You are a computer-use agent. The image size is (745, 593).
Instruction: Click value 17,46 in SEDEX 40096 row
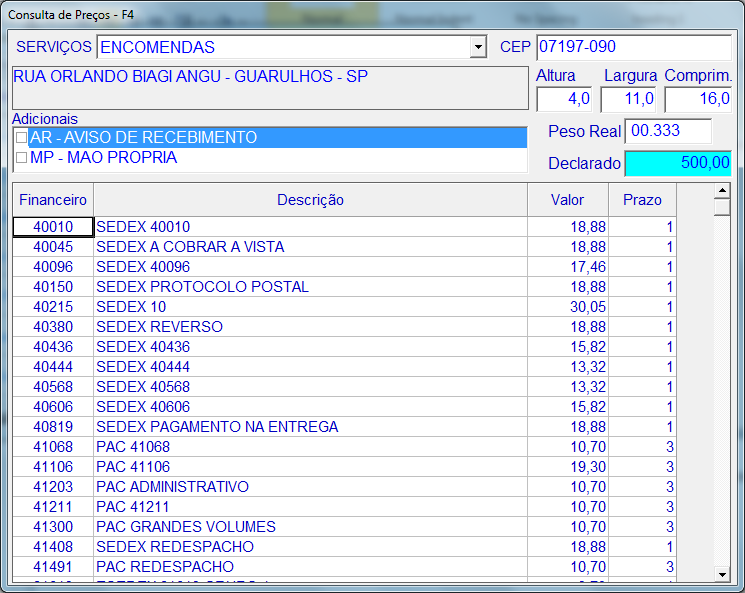pyautogui.click(x=568, y=267)
